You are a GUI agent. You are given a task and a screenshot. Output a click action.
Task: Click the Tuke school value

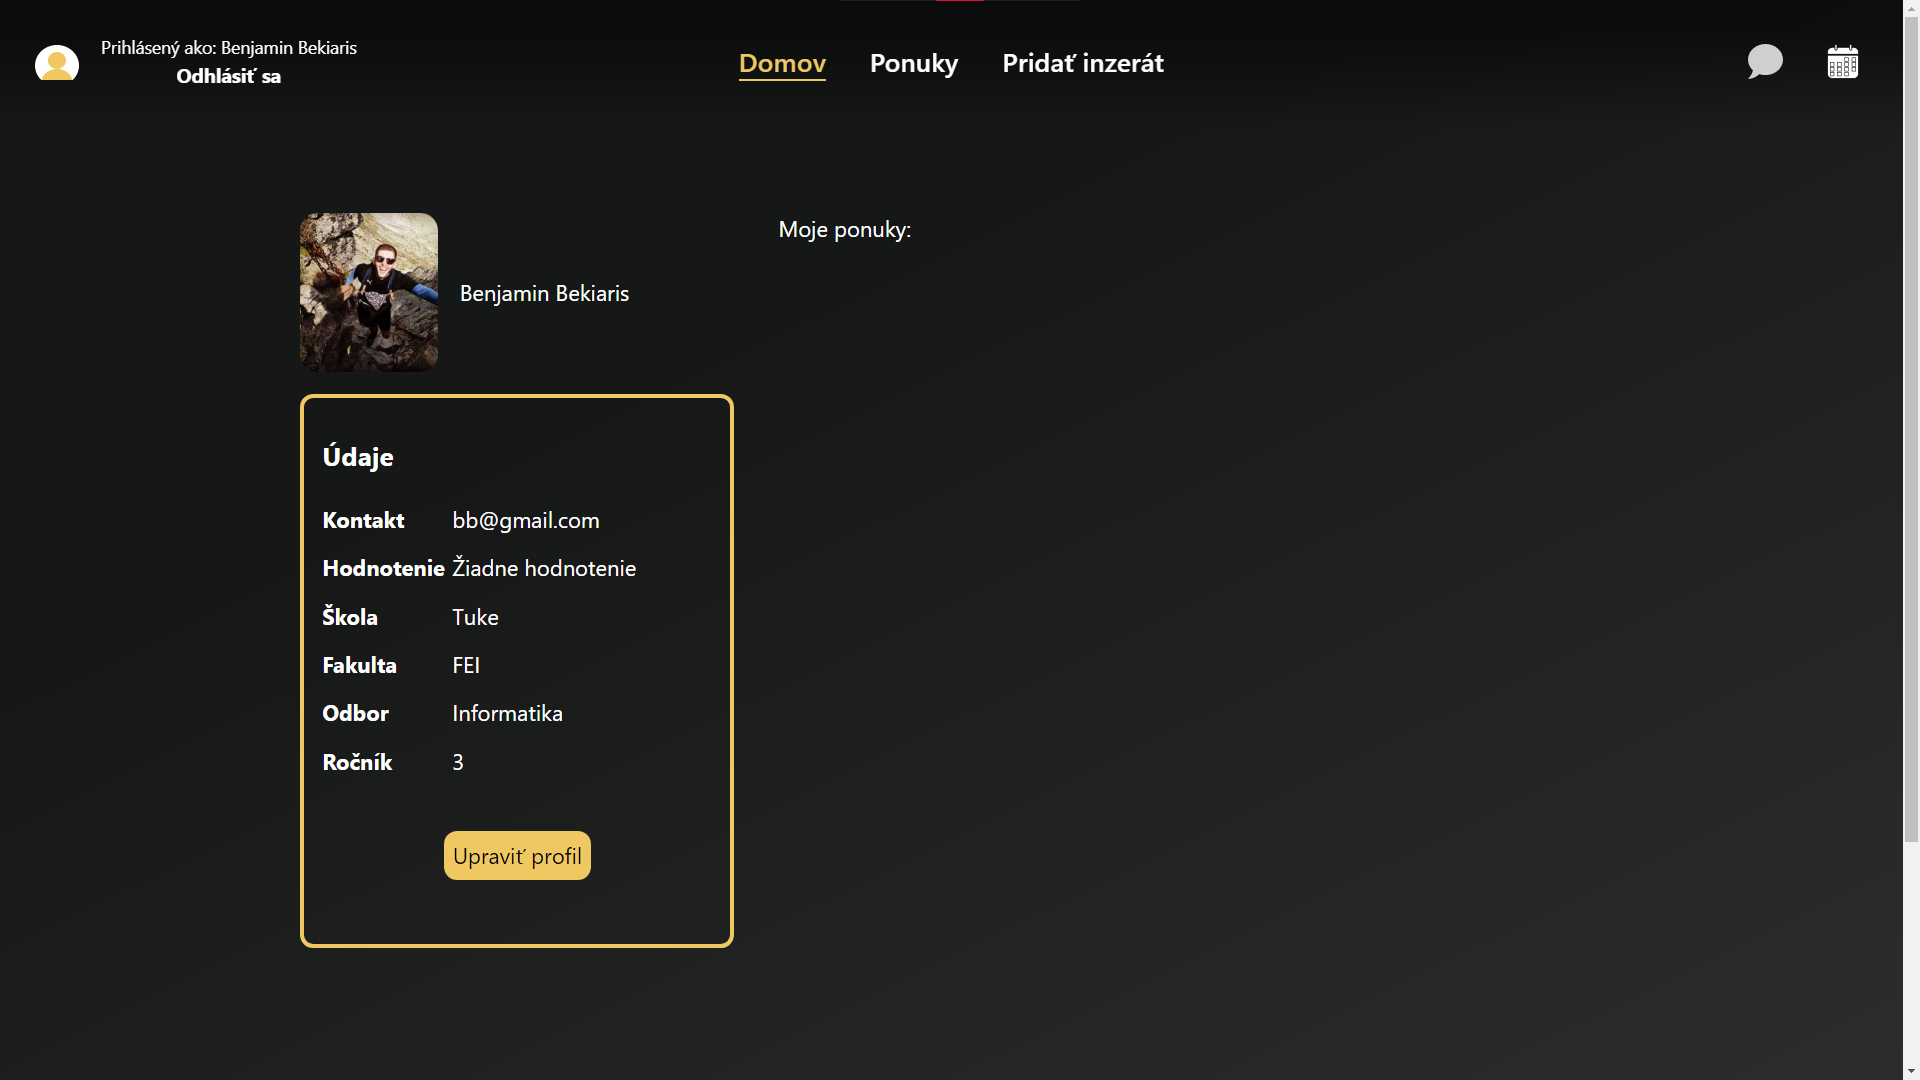click(x=475, y=617)
